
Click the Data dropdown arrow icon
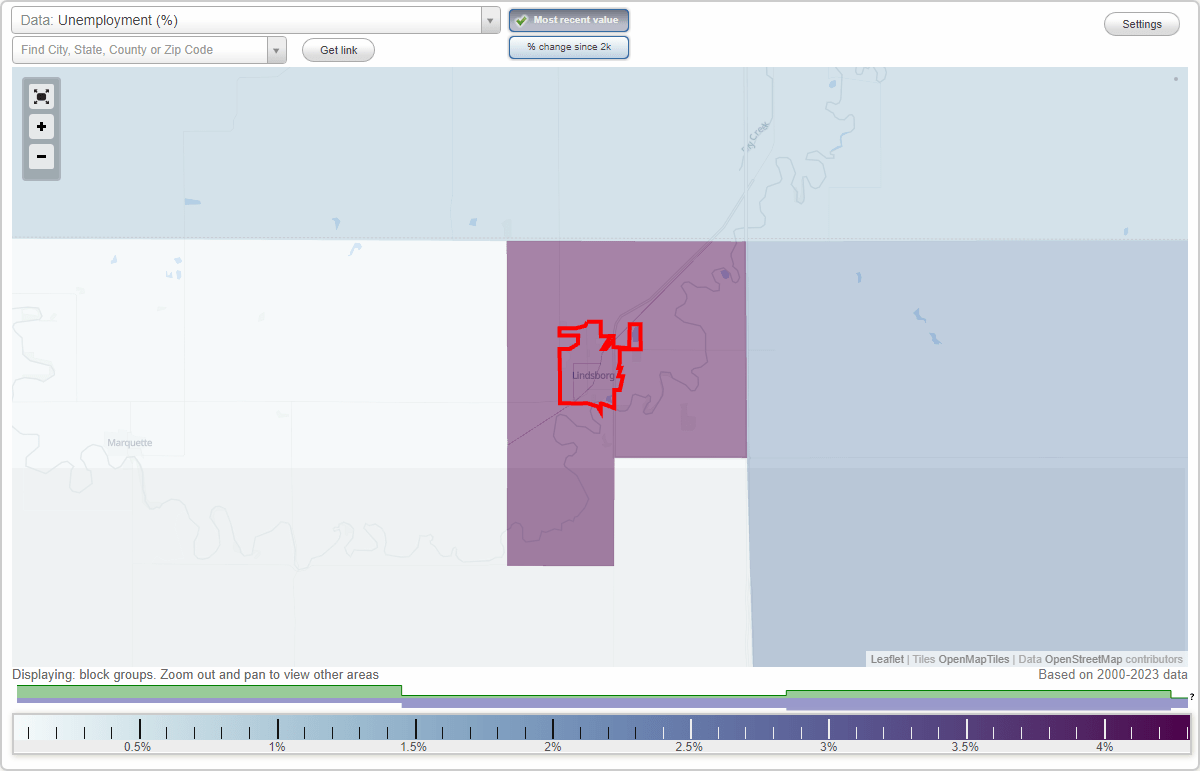tap(489, 19)
